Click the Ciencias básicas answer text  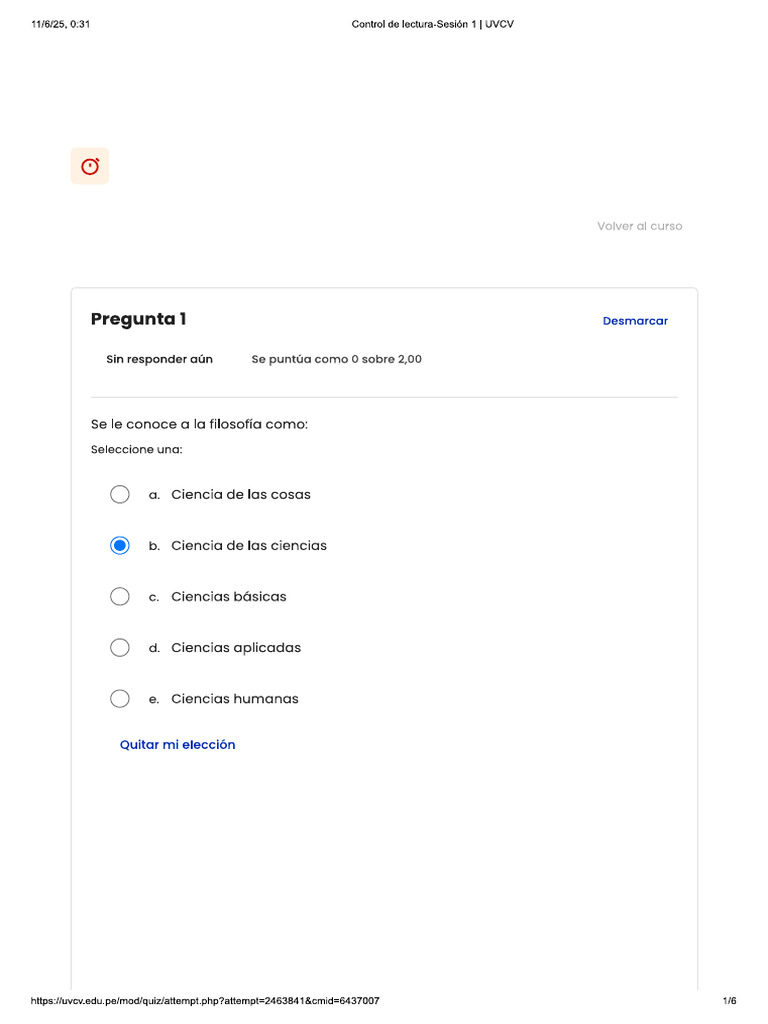[229, 597]
